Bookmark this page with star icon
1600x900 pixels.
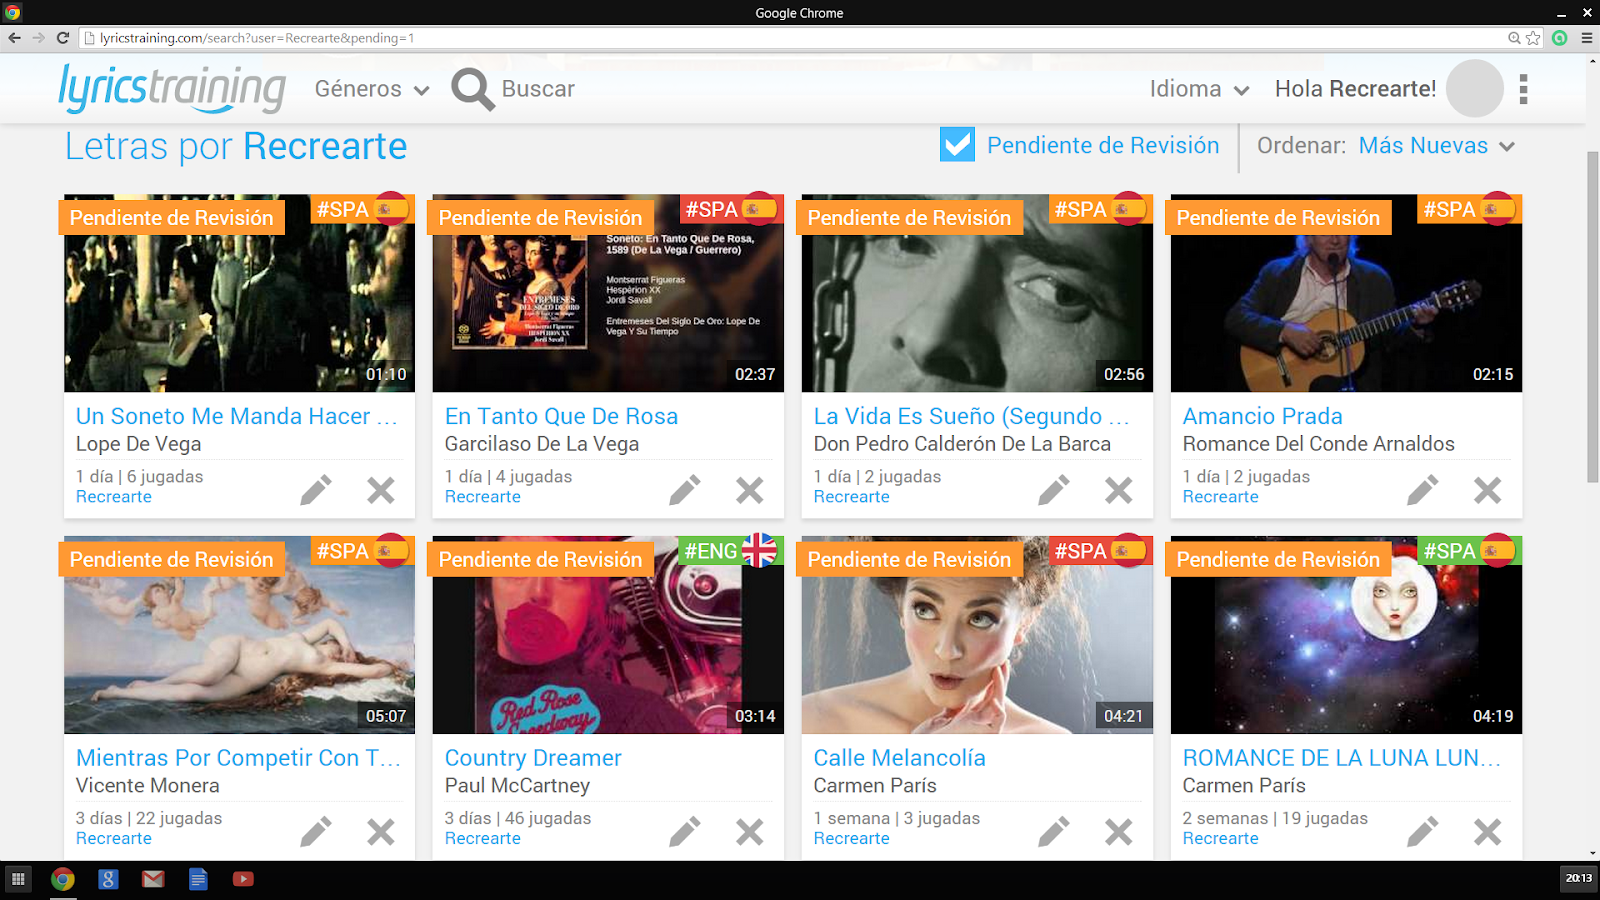pyautogui.click(x=1533, y=38)
